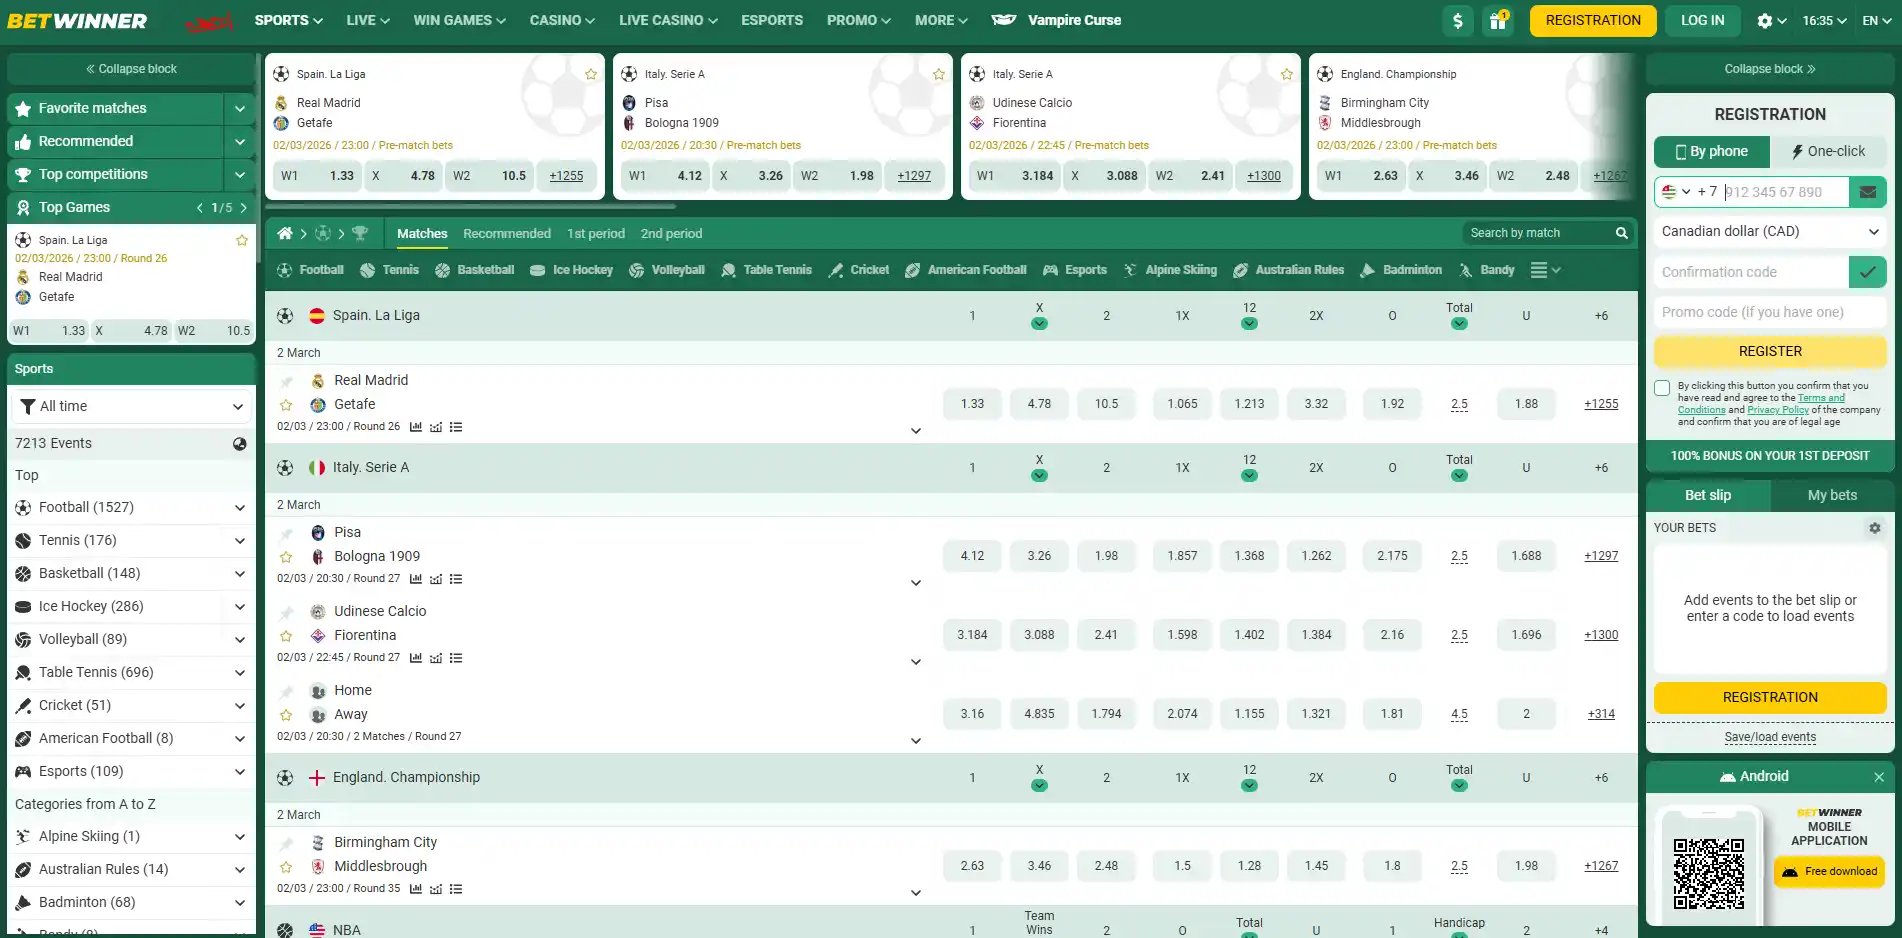
Task: Select the Football sport filter icon
Action: point(285,270)
